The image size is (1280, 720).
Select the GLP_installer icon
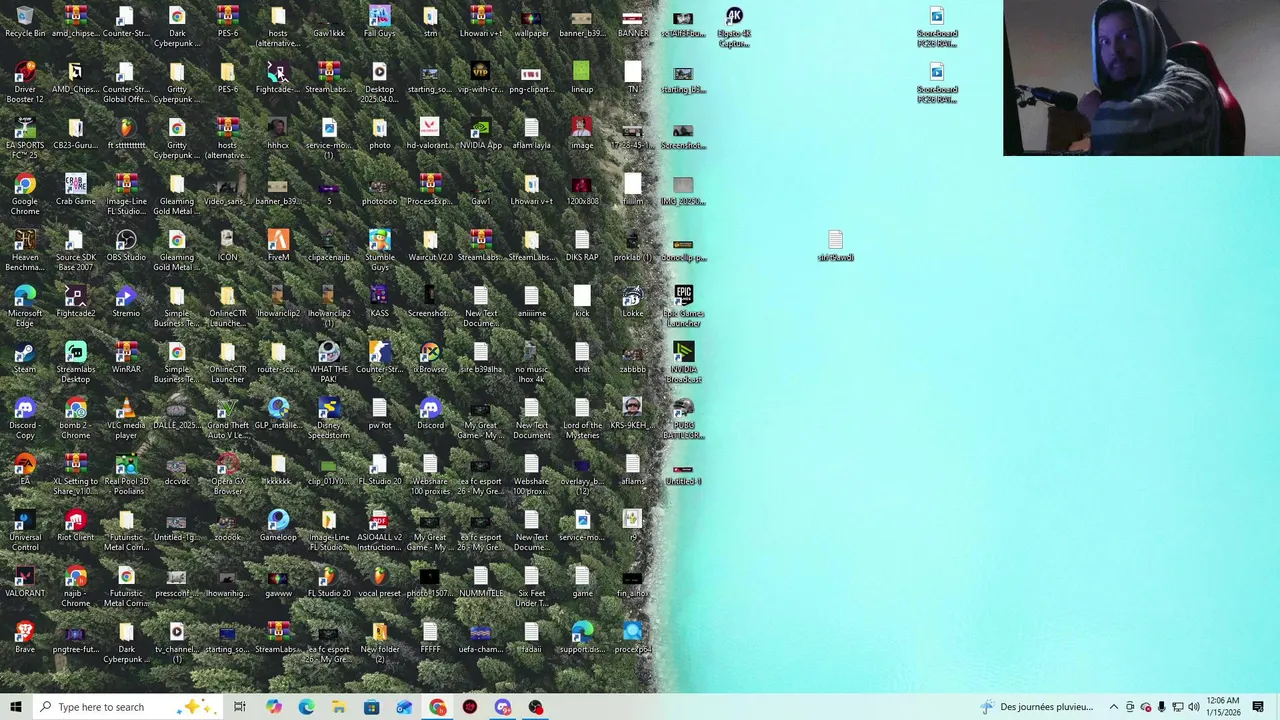pos(278,414)
